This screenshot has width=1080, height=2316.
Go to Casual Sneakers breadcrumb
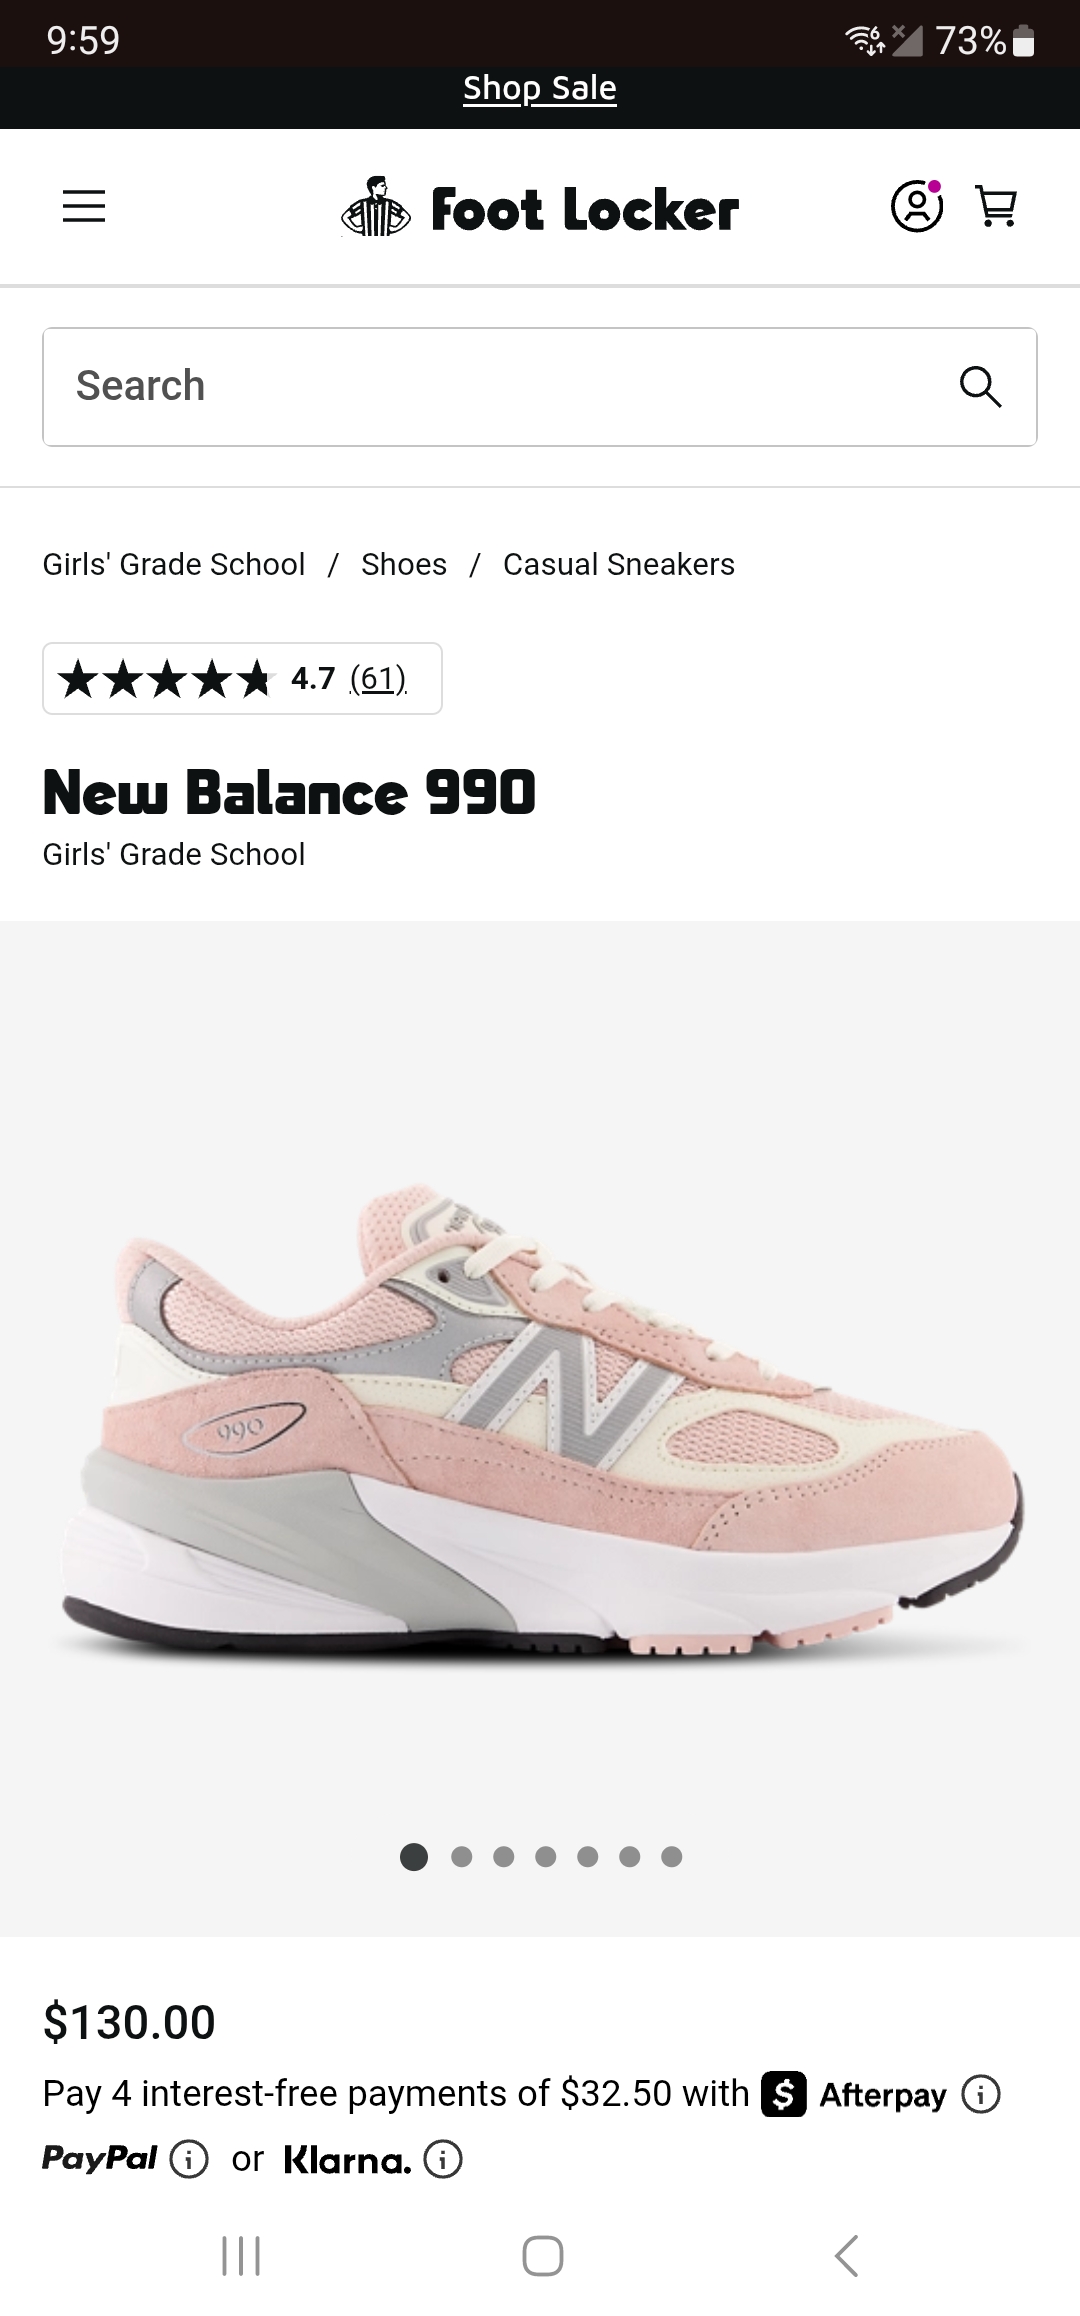pos(619,564)
